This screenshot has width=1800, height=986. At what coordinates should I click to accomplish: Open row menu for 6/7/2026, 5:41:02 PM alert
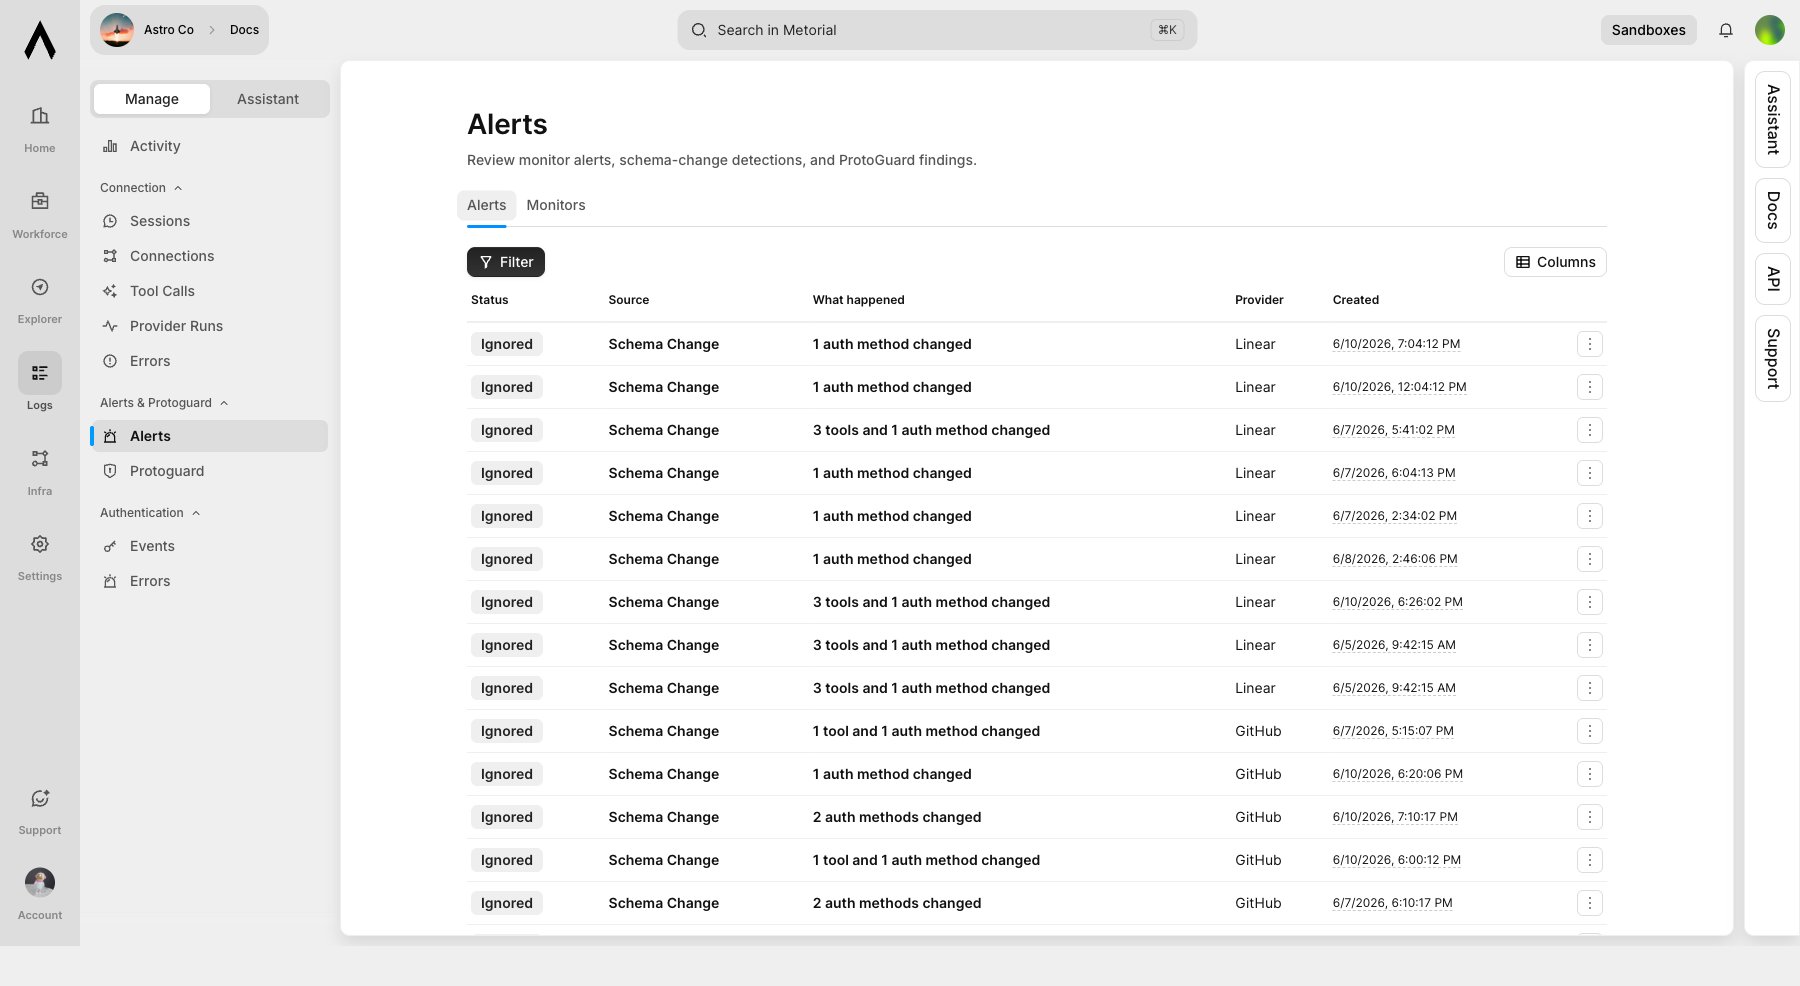1590,430
